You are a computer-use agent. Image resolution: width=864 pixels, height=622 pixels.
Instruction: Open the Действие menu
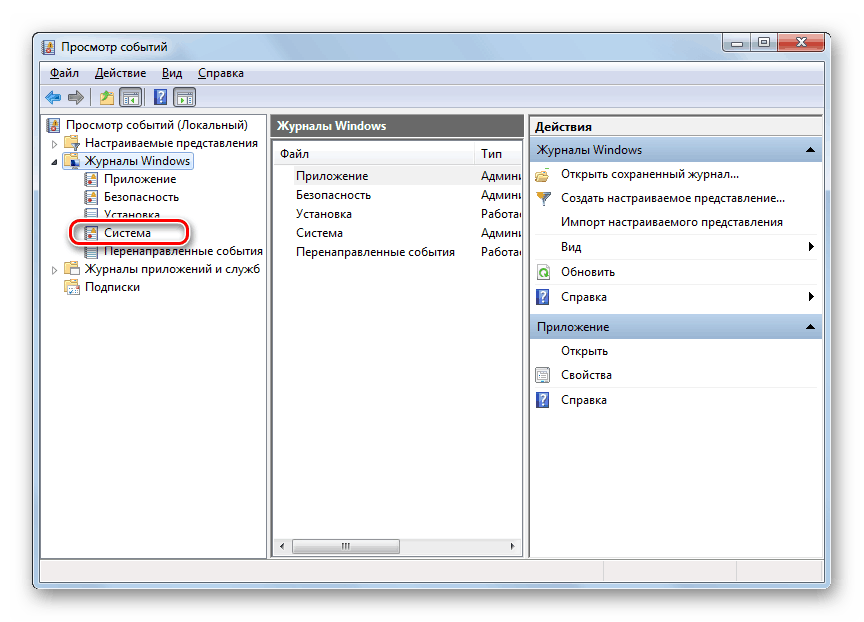[121, 73]
